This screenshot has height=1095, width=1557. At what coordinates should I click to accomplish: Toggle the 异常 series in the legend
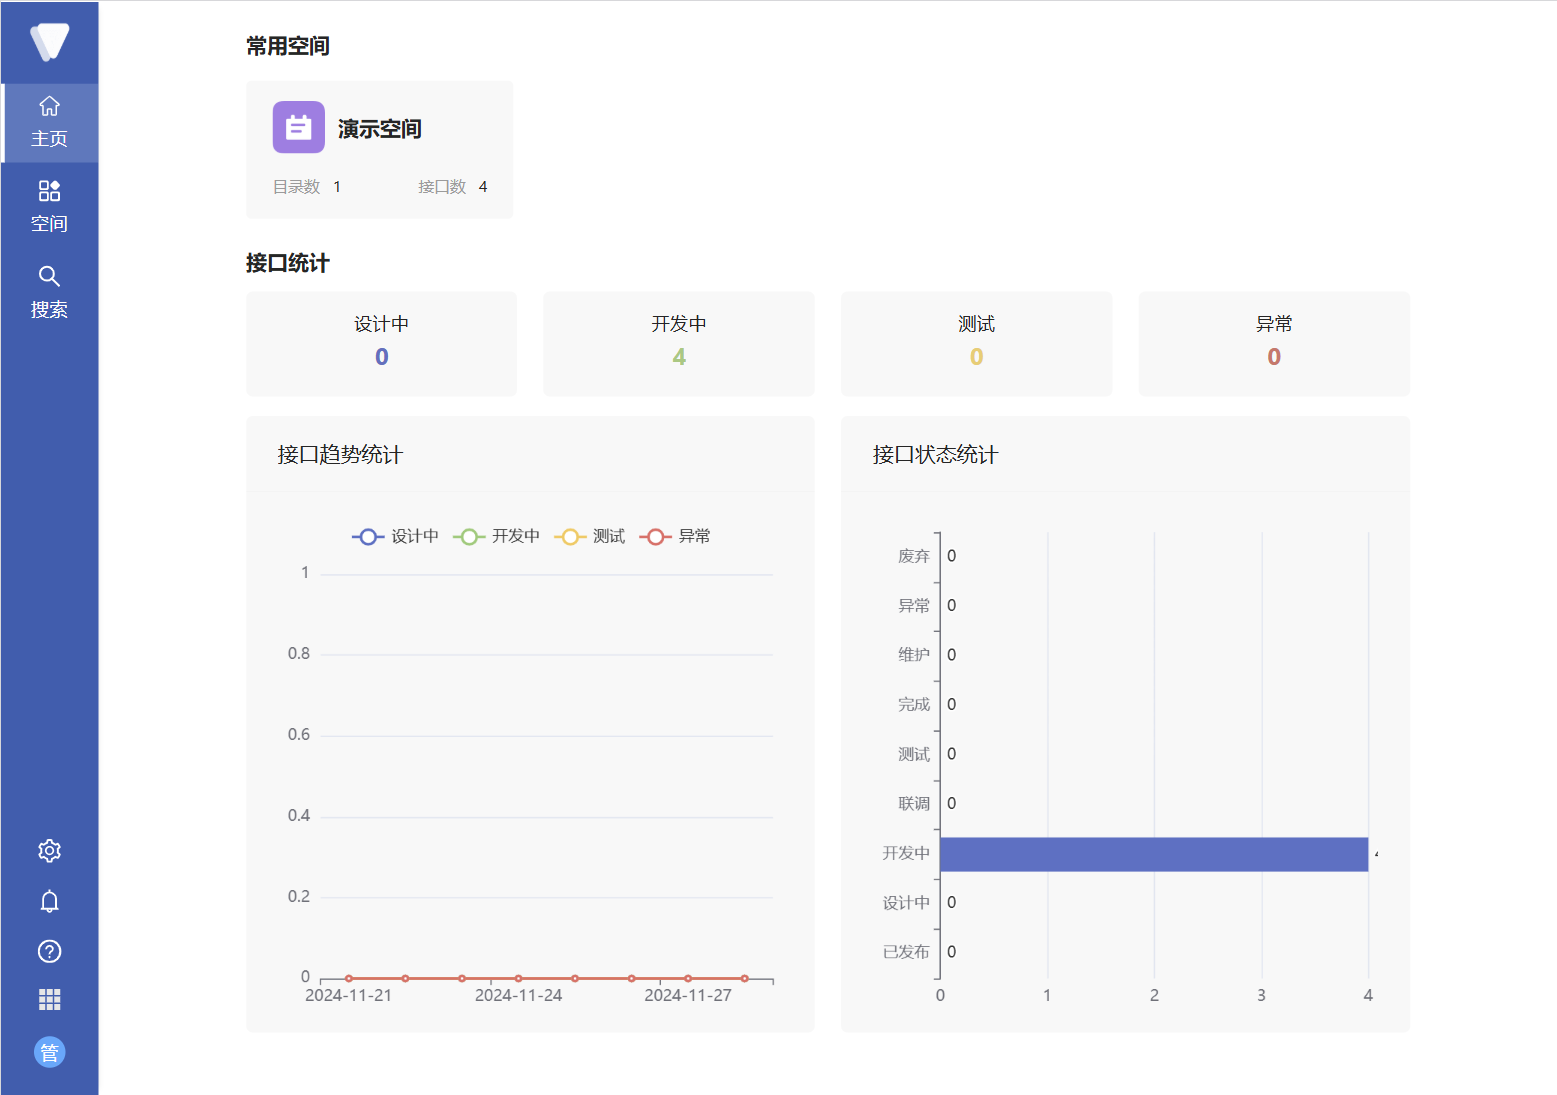pyautogui.click(x=676, y=537)
